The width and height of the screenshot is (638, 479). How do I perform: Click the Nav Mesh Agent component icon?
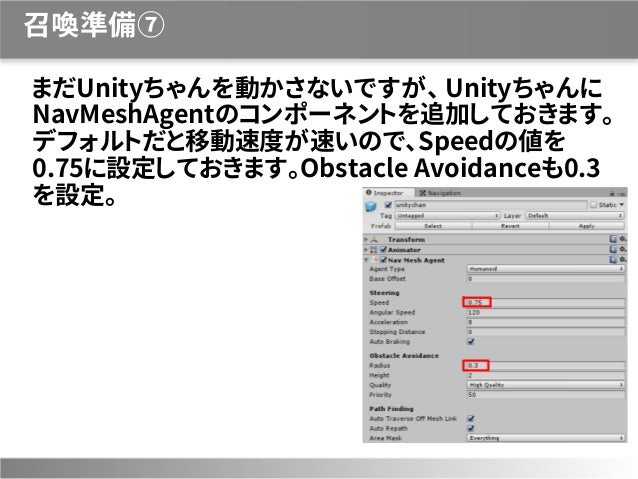click(x=375, y=260)
